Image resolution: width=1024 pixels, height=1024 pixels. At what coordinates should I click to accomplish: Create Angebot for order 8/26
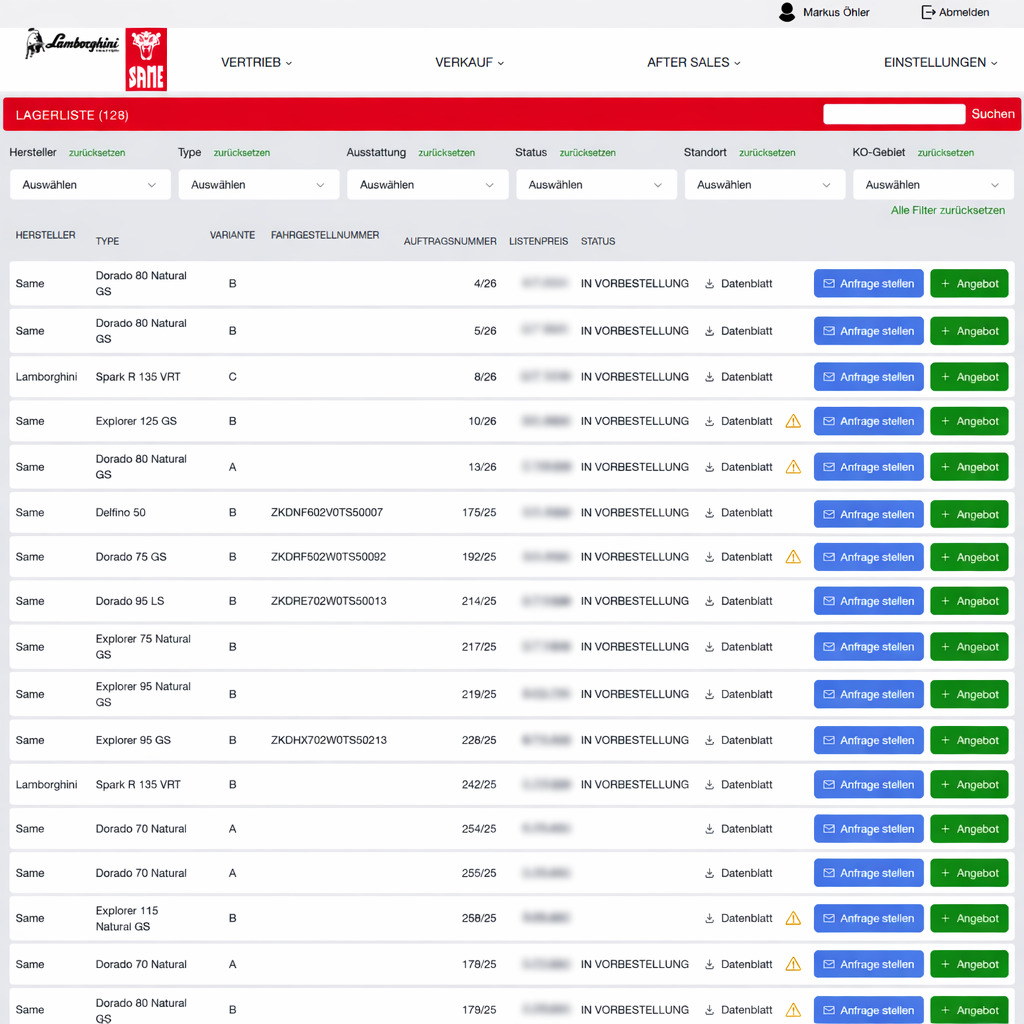coord(969,377)
